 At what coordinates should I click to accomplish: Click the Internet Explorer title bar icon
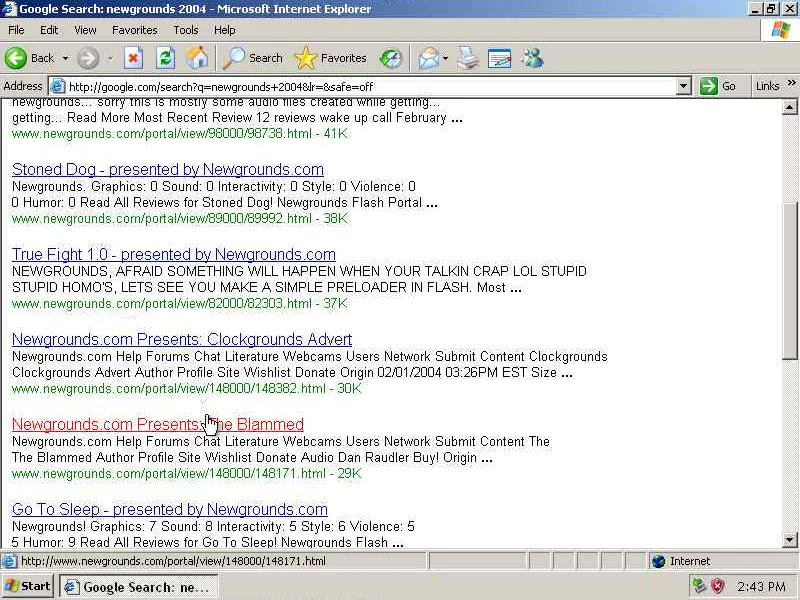[x=9, y=9]
